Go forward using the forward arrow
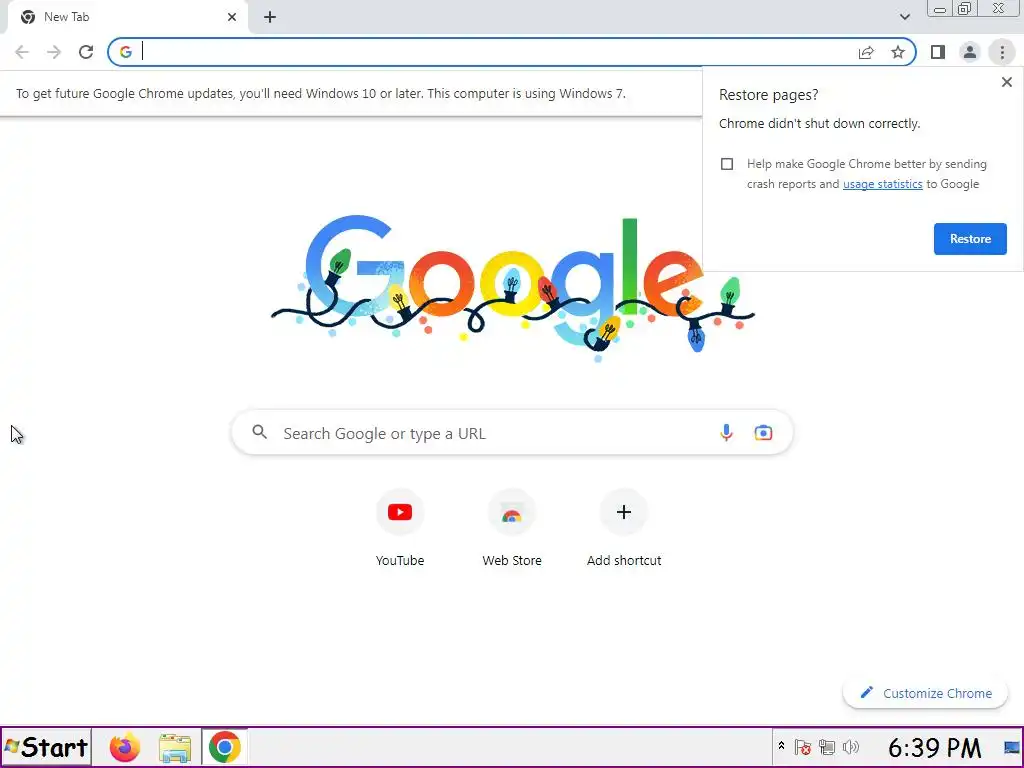This screenshot has width=1024, height=768. 54,52
